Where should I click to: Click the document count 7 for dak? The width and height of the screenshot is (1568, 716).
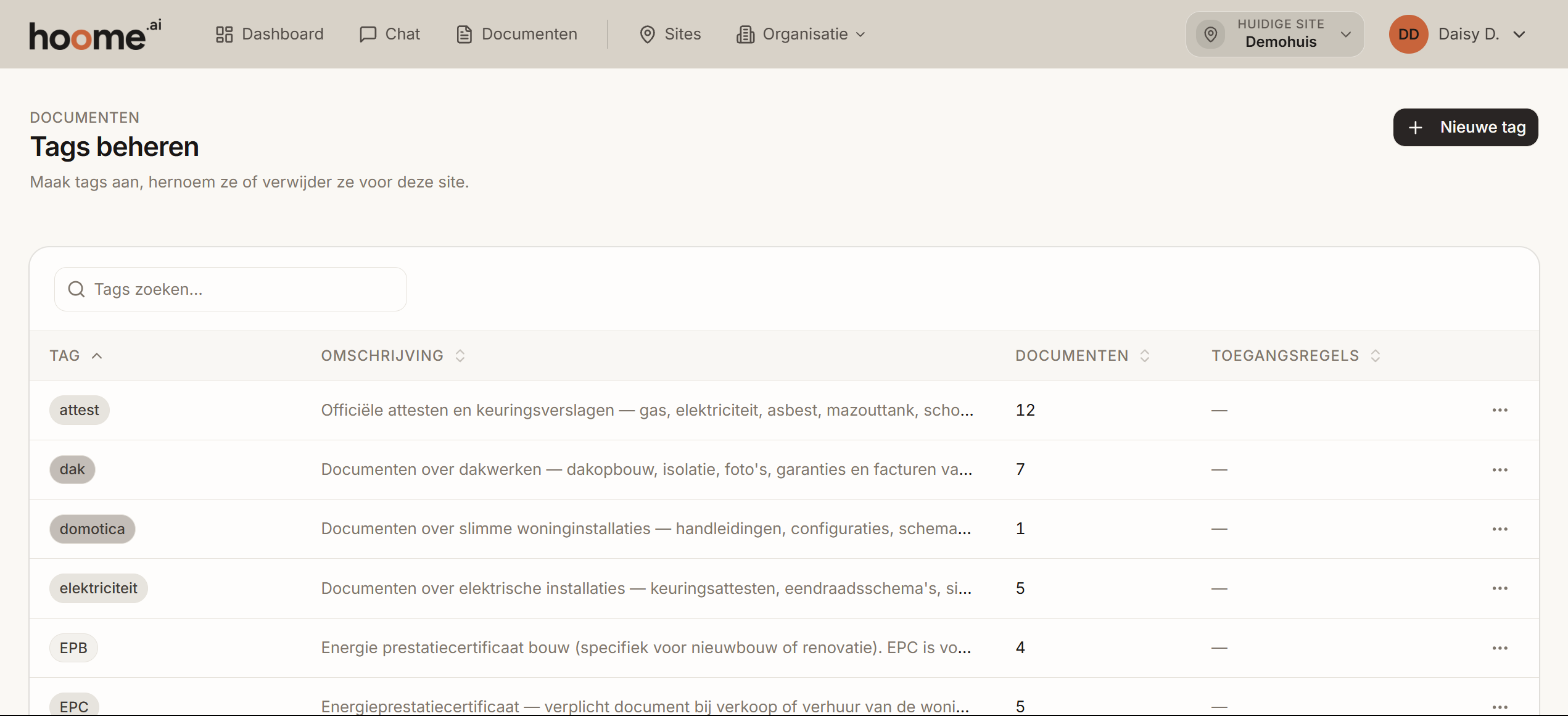click(1020, 469)
